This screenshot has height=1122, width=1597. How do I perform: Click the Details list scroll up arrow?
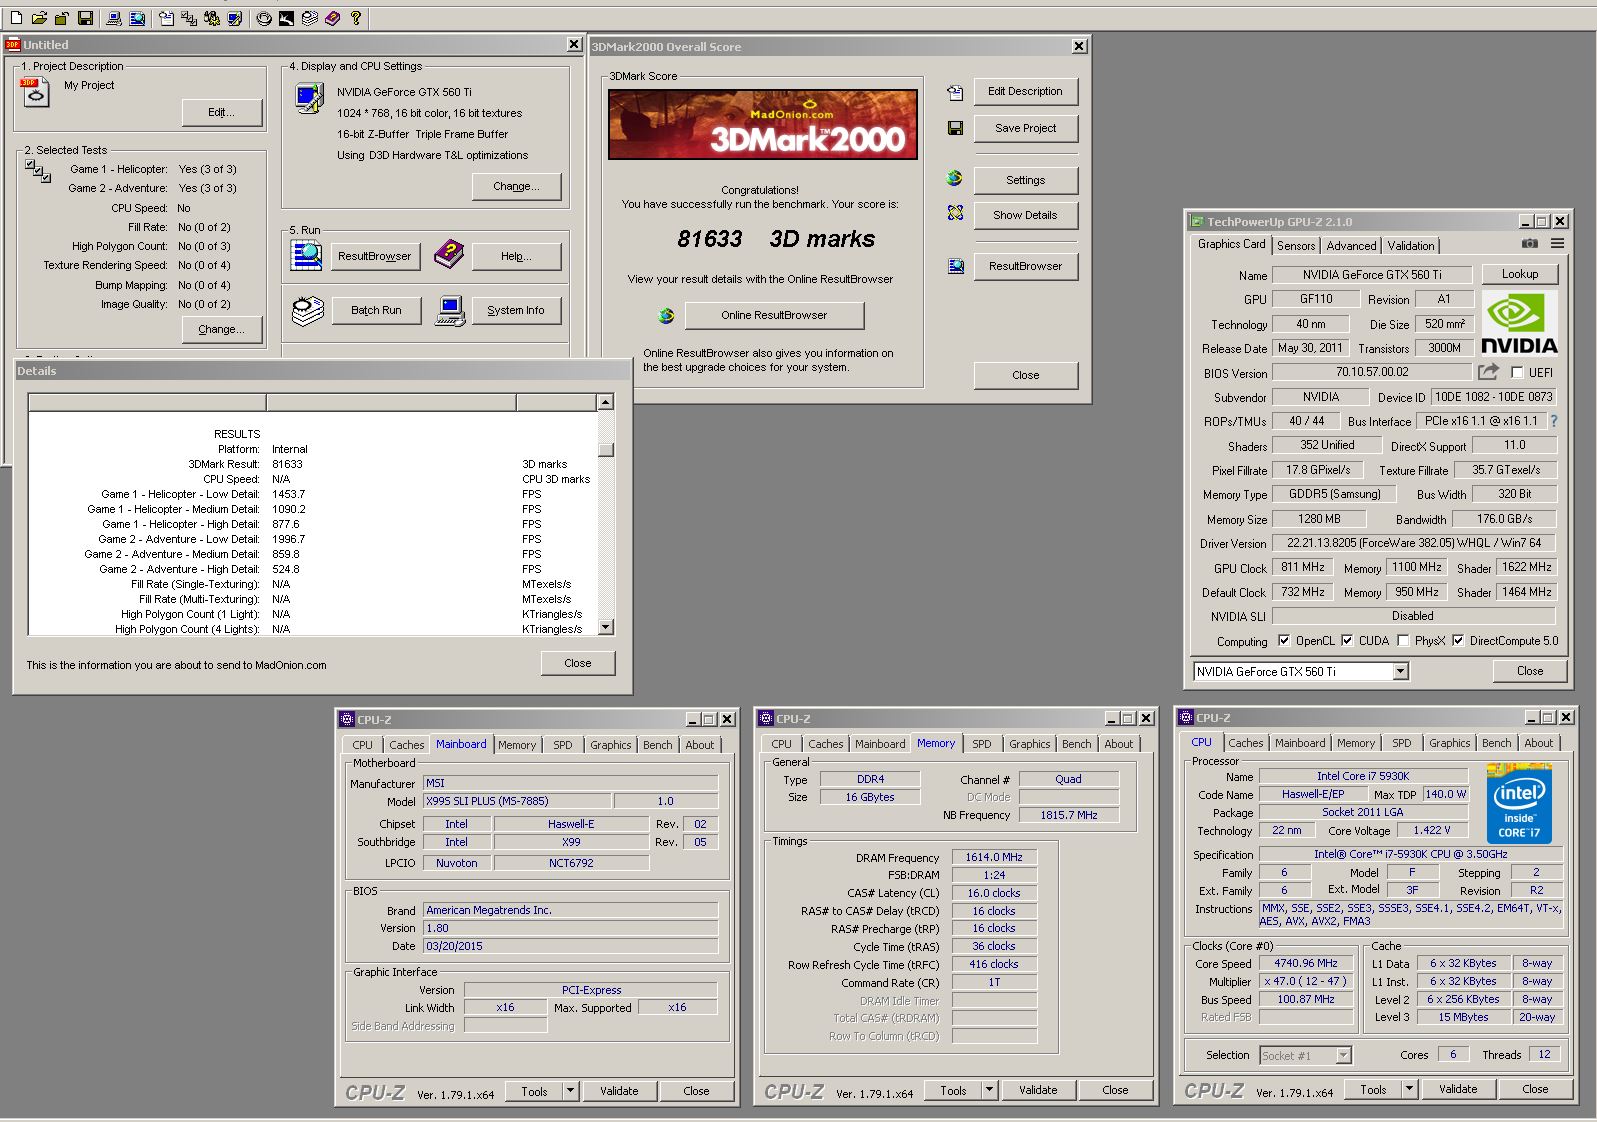coord(605,402)
